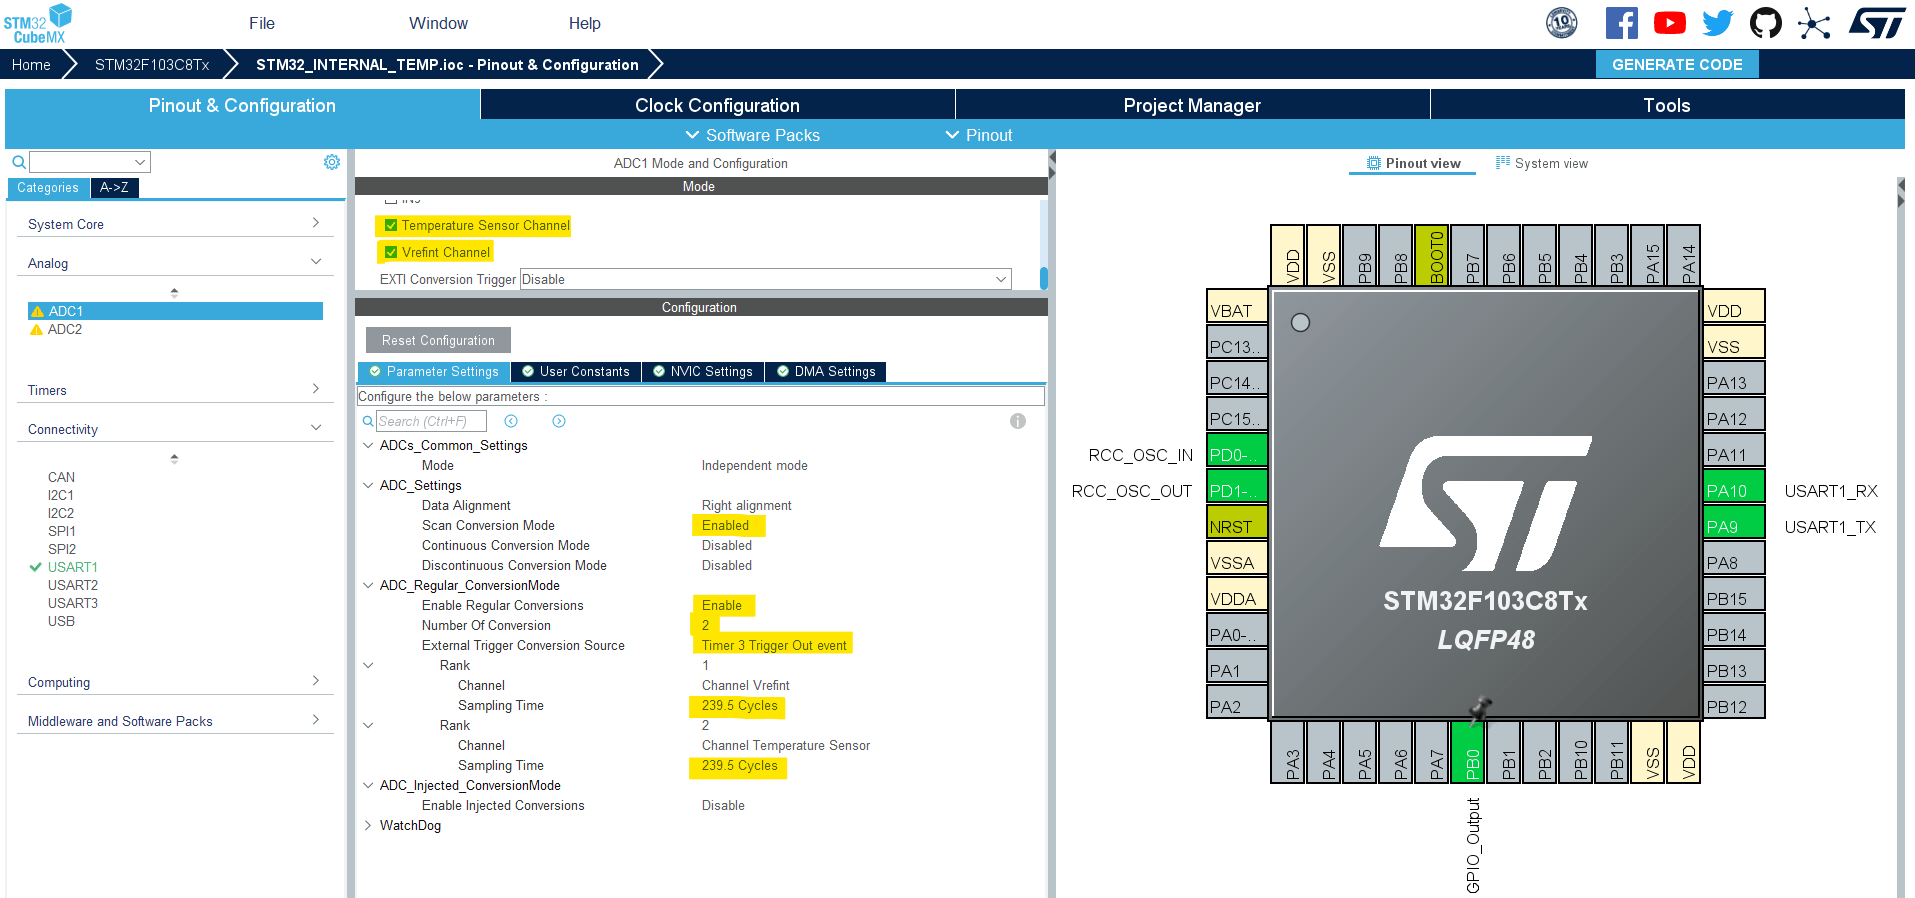Switch to the Clock Configuration tab
This screenshot has height=898, width=1915.
click(x=717, y=105)
